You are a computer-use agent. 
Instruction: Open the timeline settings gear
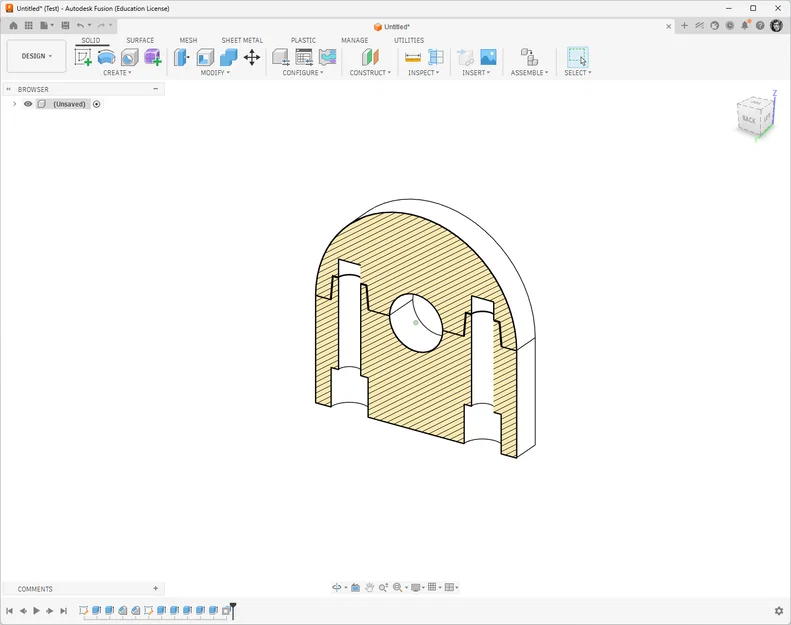click(778, 610)
